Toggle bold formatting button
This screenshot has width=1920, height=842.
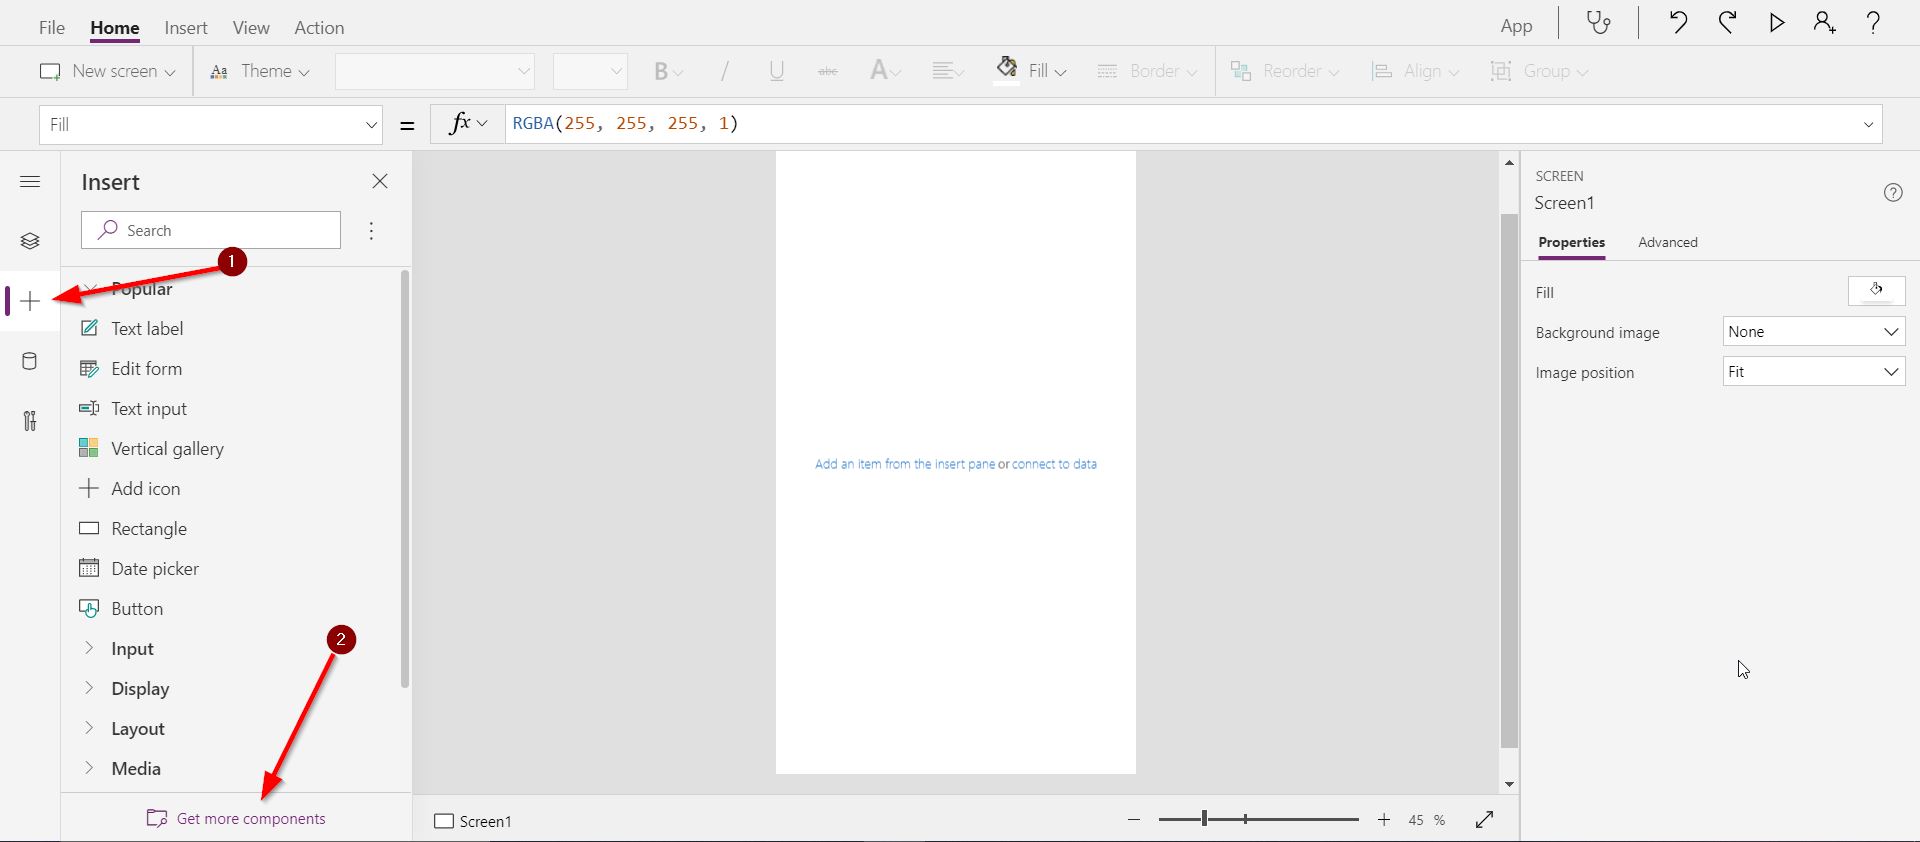coord(668,71)
